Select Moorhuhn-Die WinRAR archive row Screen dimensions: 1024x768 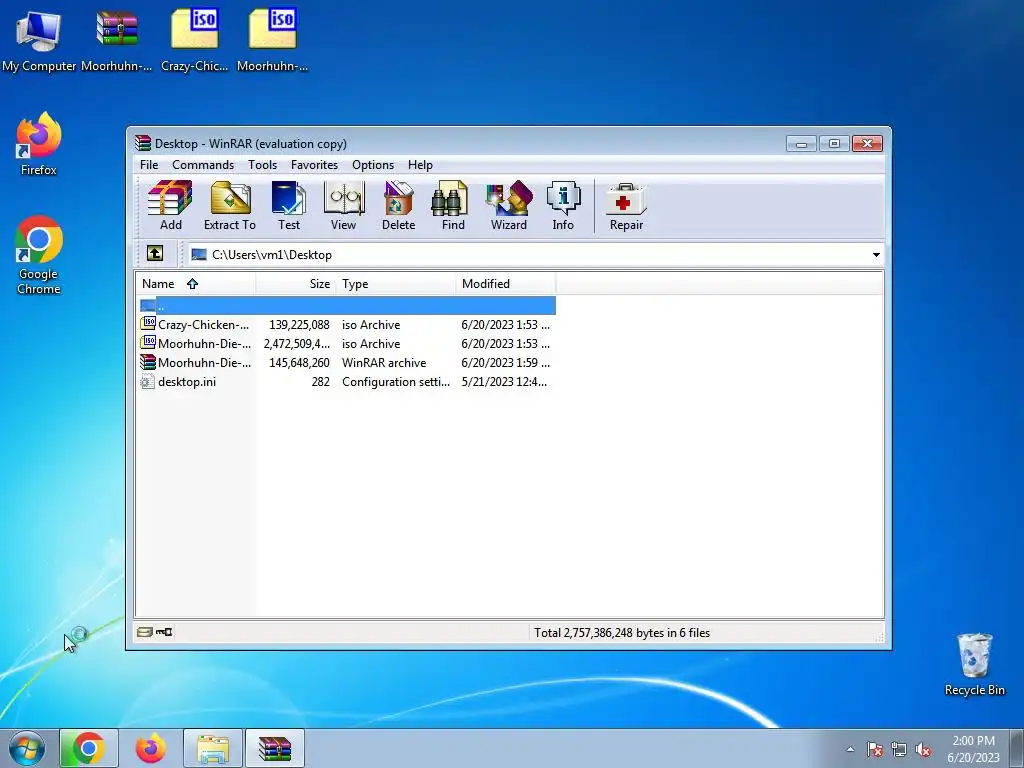click(347, 362)
